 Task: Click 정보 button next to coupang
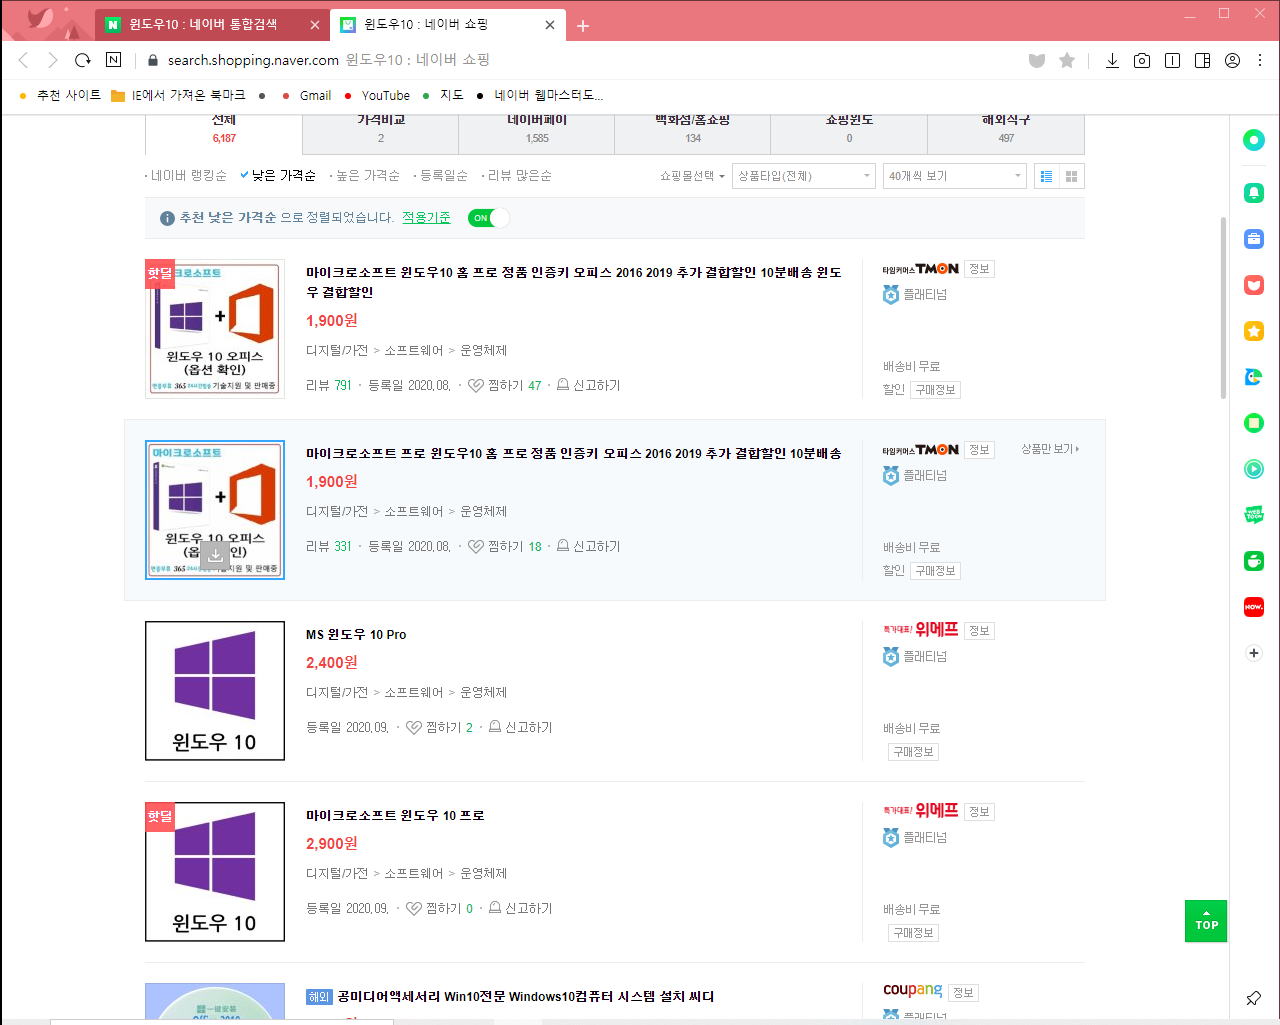click(x=963, y=993)
